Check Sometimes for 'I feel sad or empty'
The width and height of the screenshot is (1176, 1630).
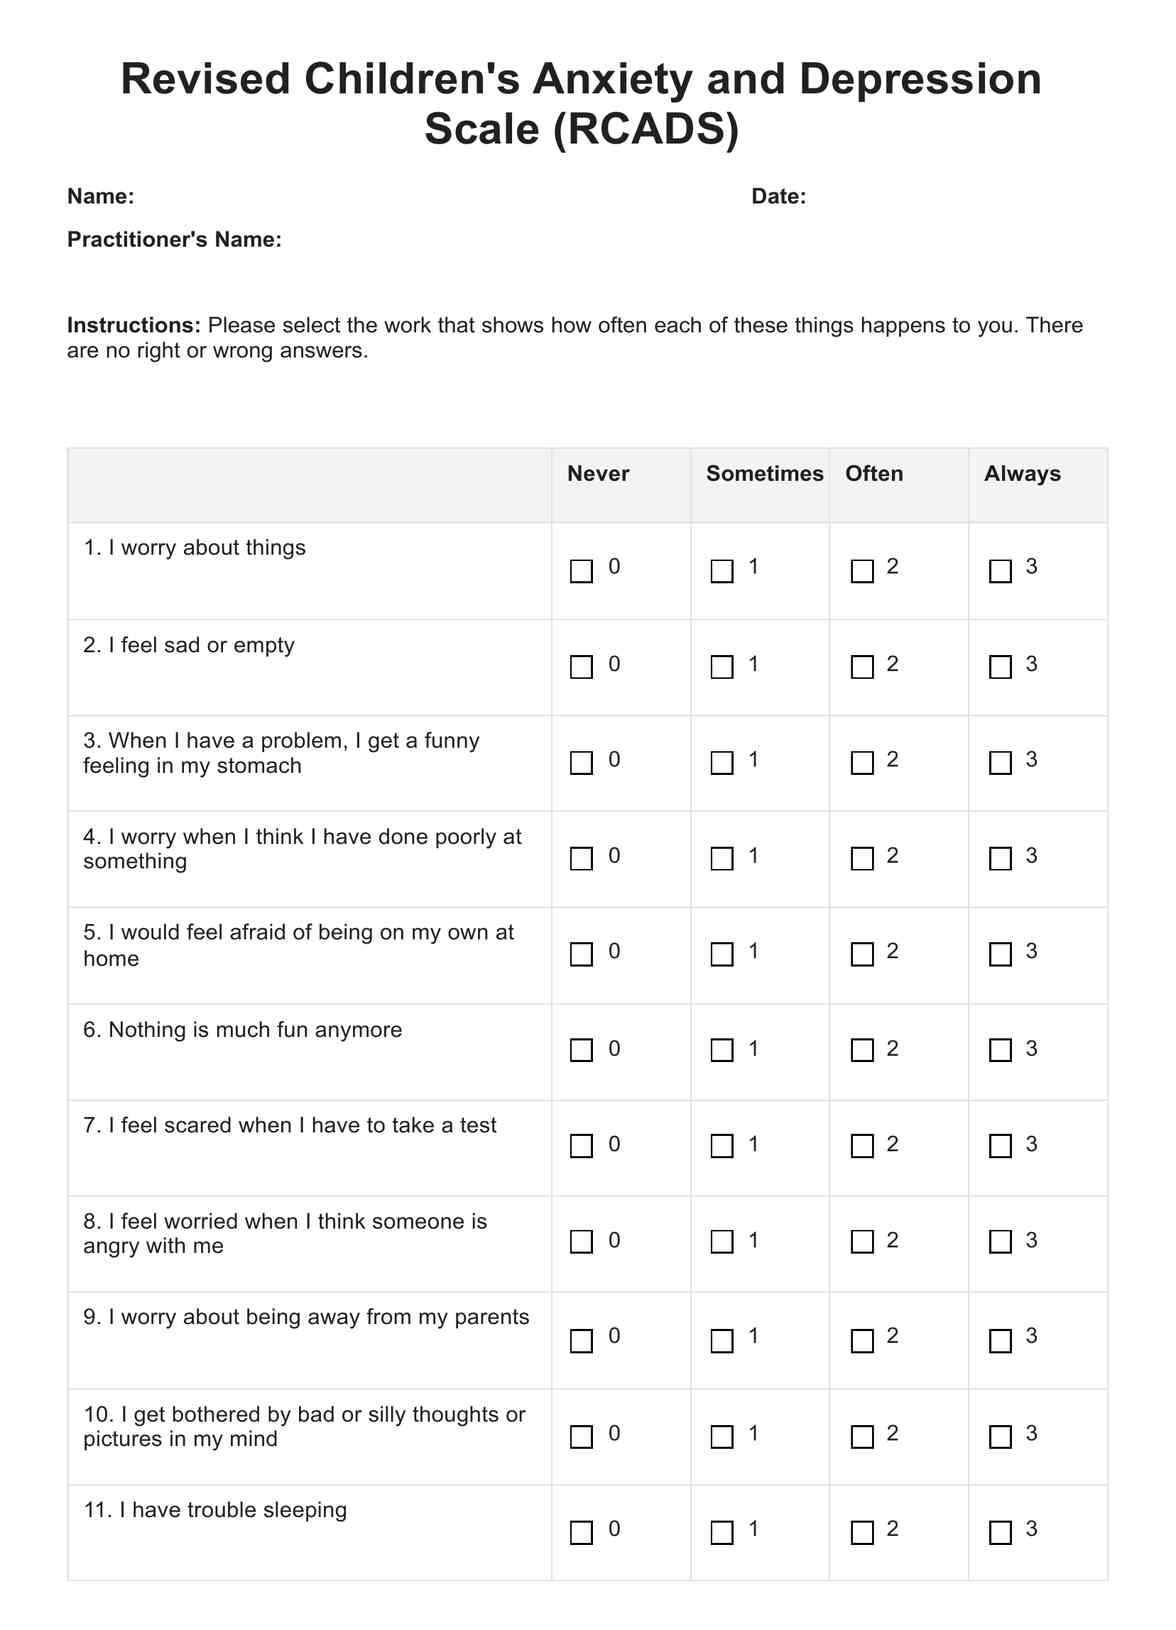pos(722,667)
